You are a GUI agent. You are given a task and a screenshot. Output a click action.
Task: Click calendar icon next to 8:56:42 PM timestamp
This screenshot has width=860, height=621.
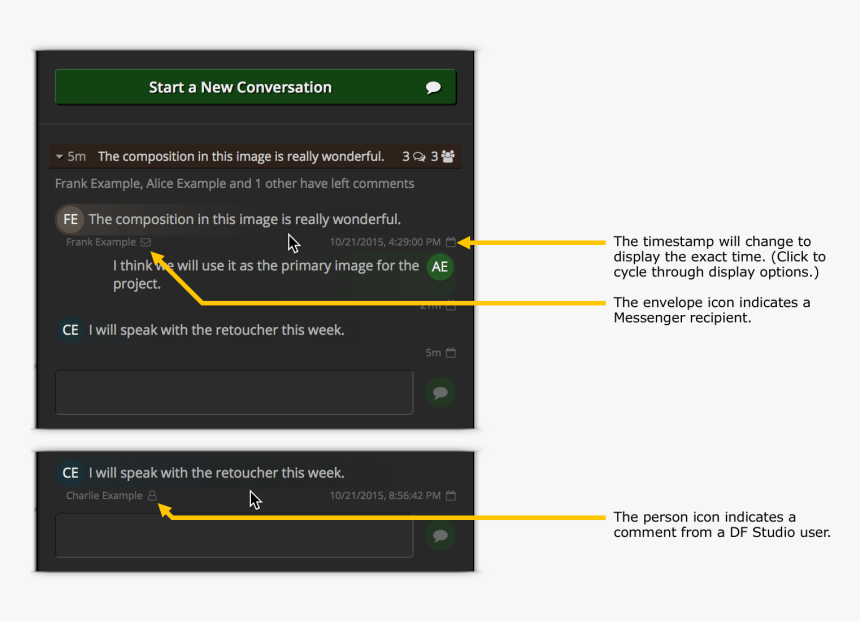[x=451, y=495]
